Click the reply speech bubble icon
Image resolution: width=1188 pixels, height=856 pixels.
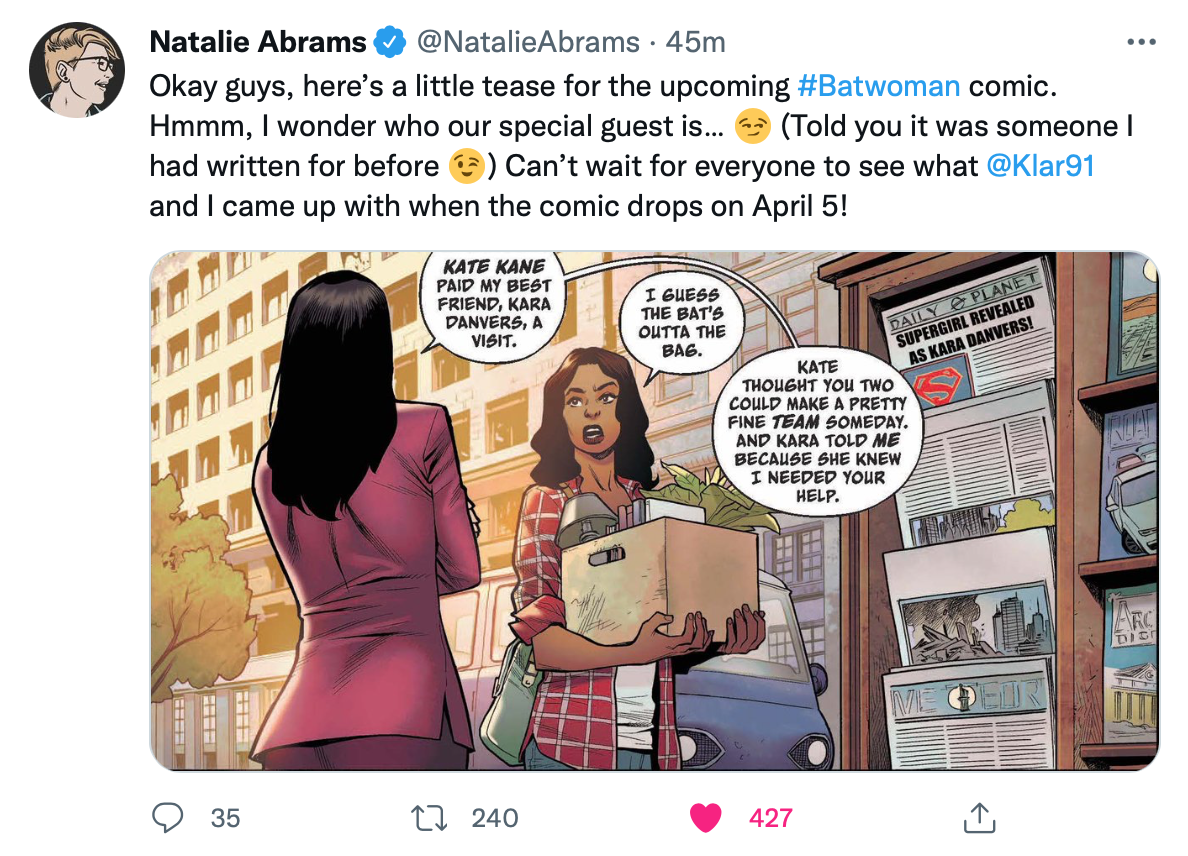click(x=167, y=817)
